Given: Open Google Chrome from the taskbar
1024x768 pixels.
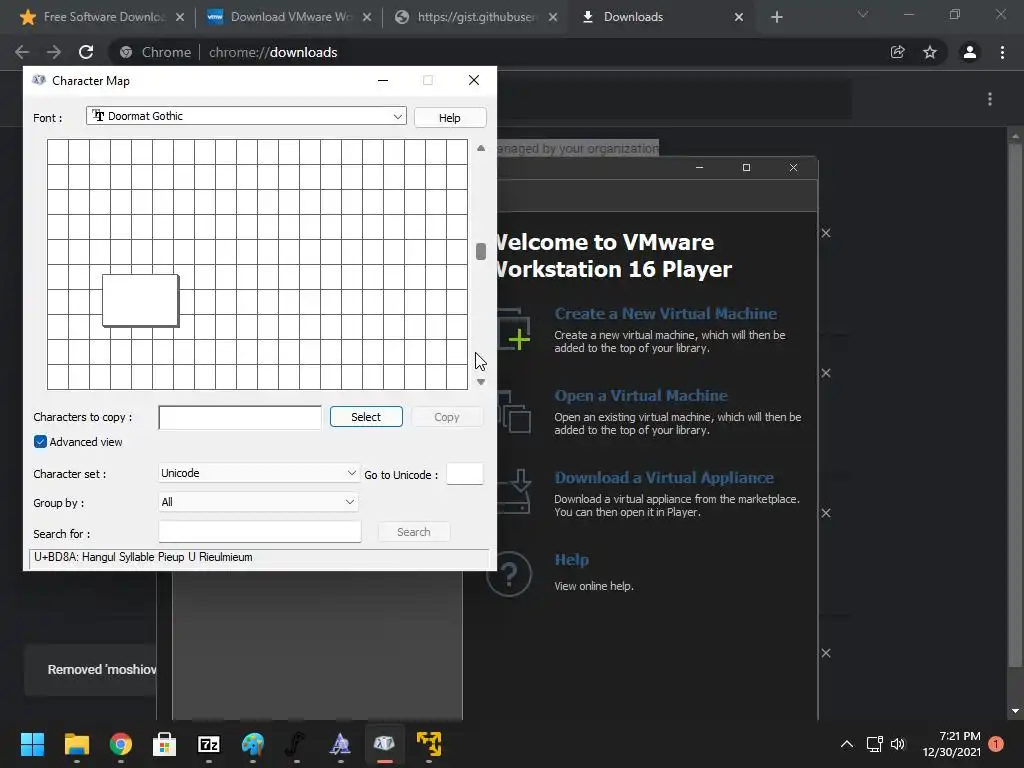Looking at the screenshot, I should tap(121, 744).
